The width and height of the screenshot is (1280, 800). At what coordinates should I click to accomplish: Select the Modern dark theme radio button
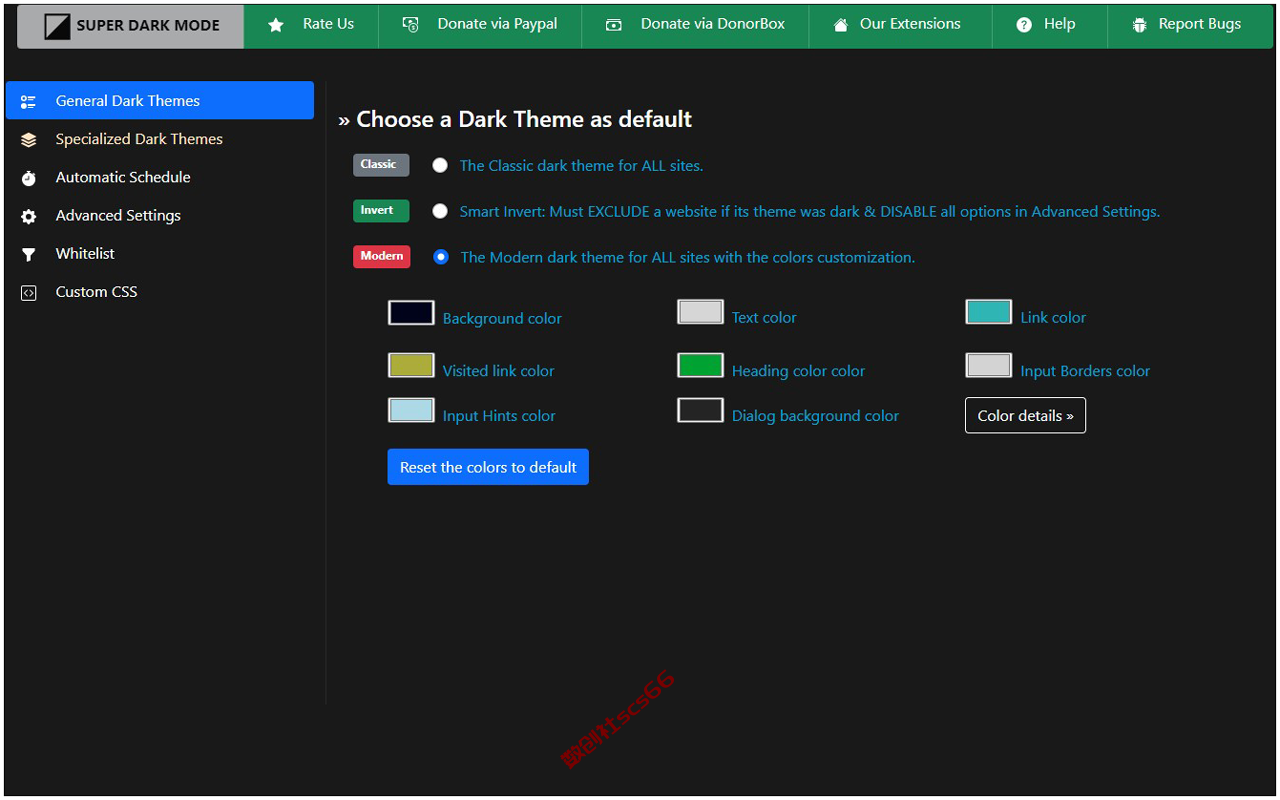click(441, 257)
